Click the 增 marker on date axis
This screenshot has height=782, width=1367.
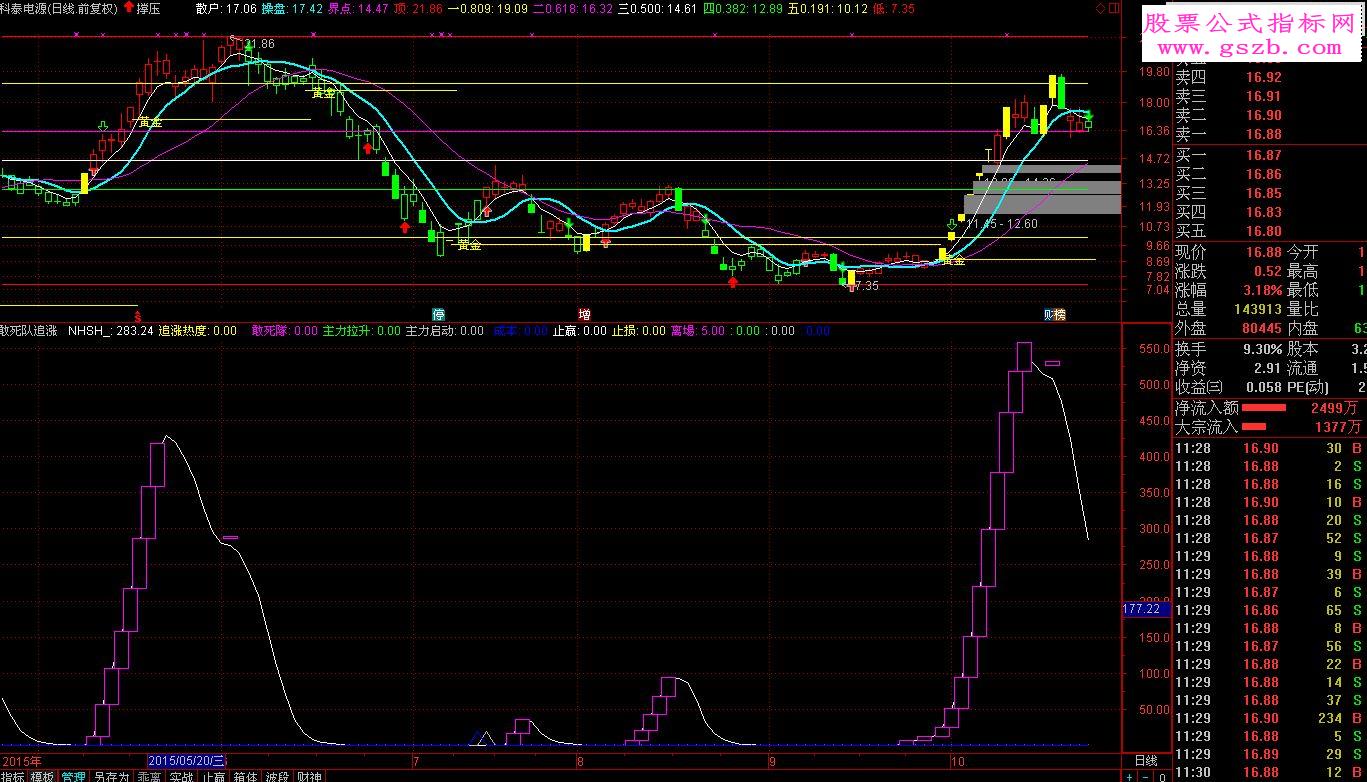tap(584, 313)
